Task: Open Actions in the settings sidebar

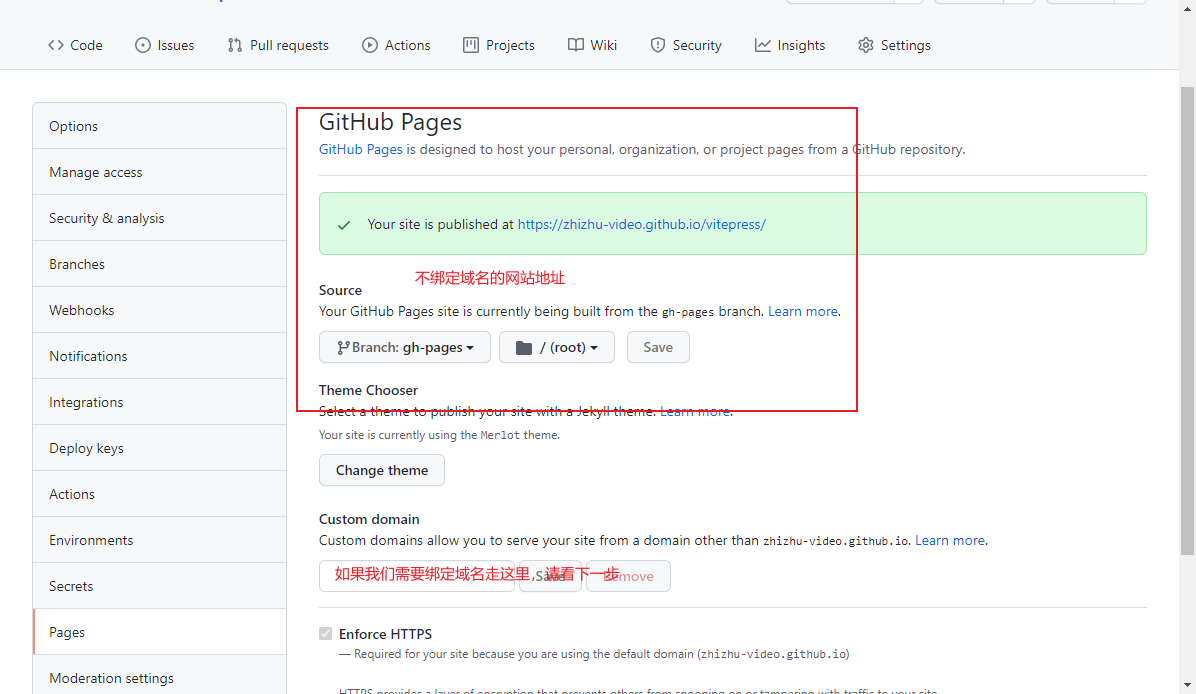Action: click(x=159, y=494)
